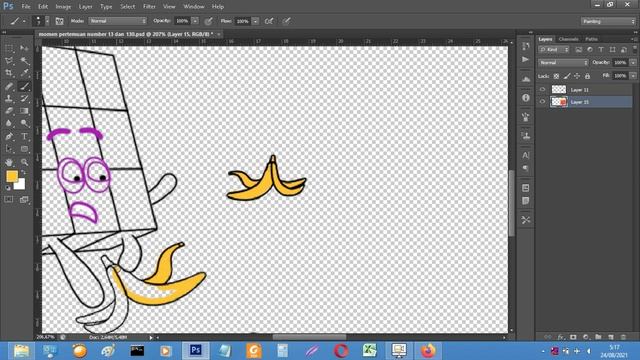Open the Info panel icon

(x=526, y=98)
